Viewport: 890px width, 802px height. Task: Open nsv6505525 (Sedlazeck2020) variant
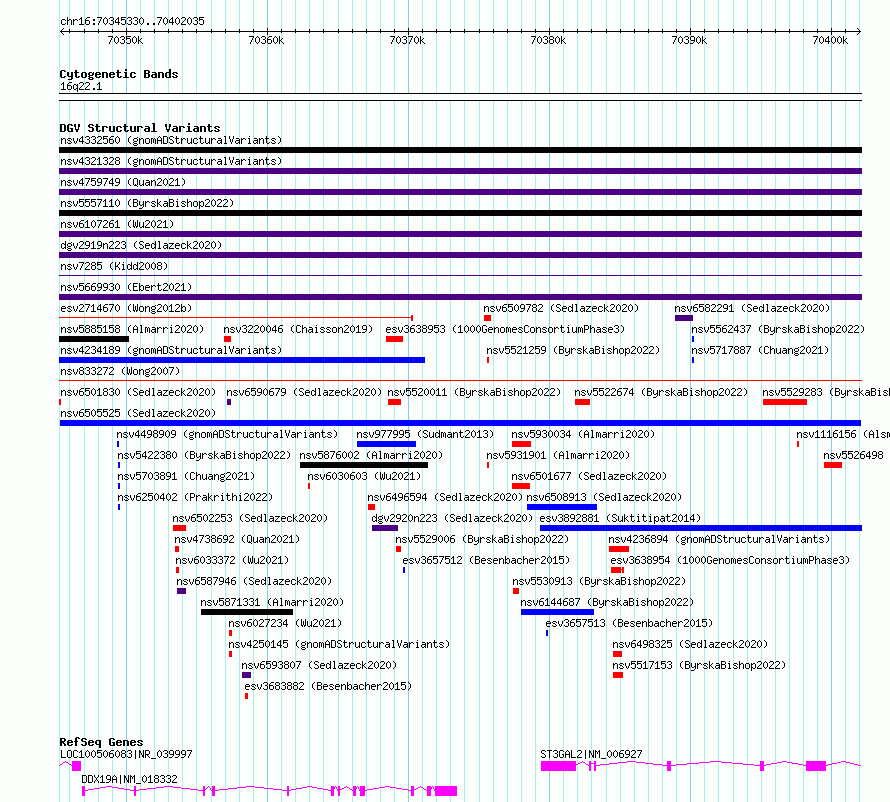tap(138, 413)
